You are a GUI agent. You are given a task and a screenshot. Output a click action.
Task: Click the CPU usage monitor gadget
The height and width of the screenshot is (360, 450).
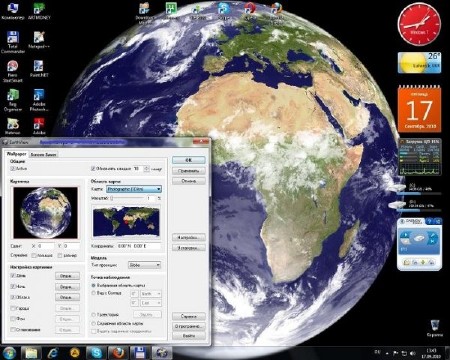coord(420,157)
